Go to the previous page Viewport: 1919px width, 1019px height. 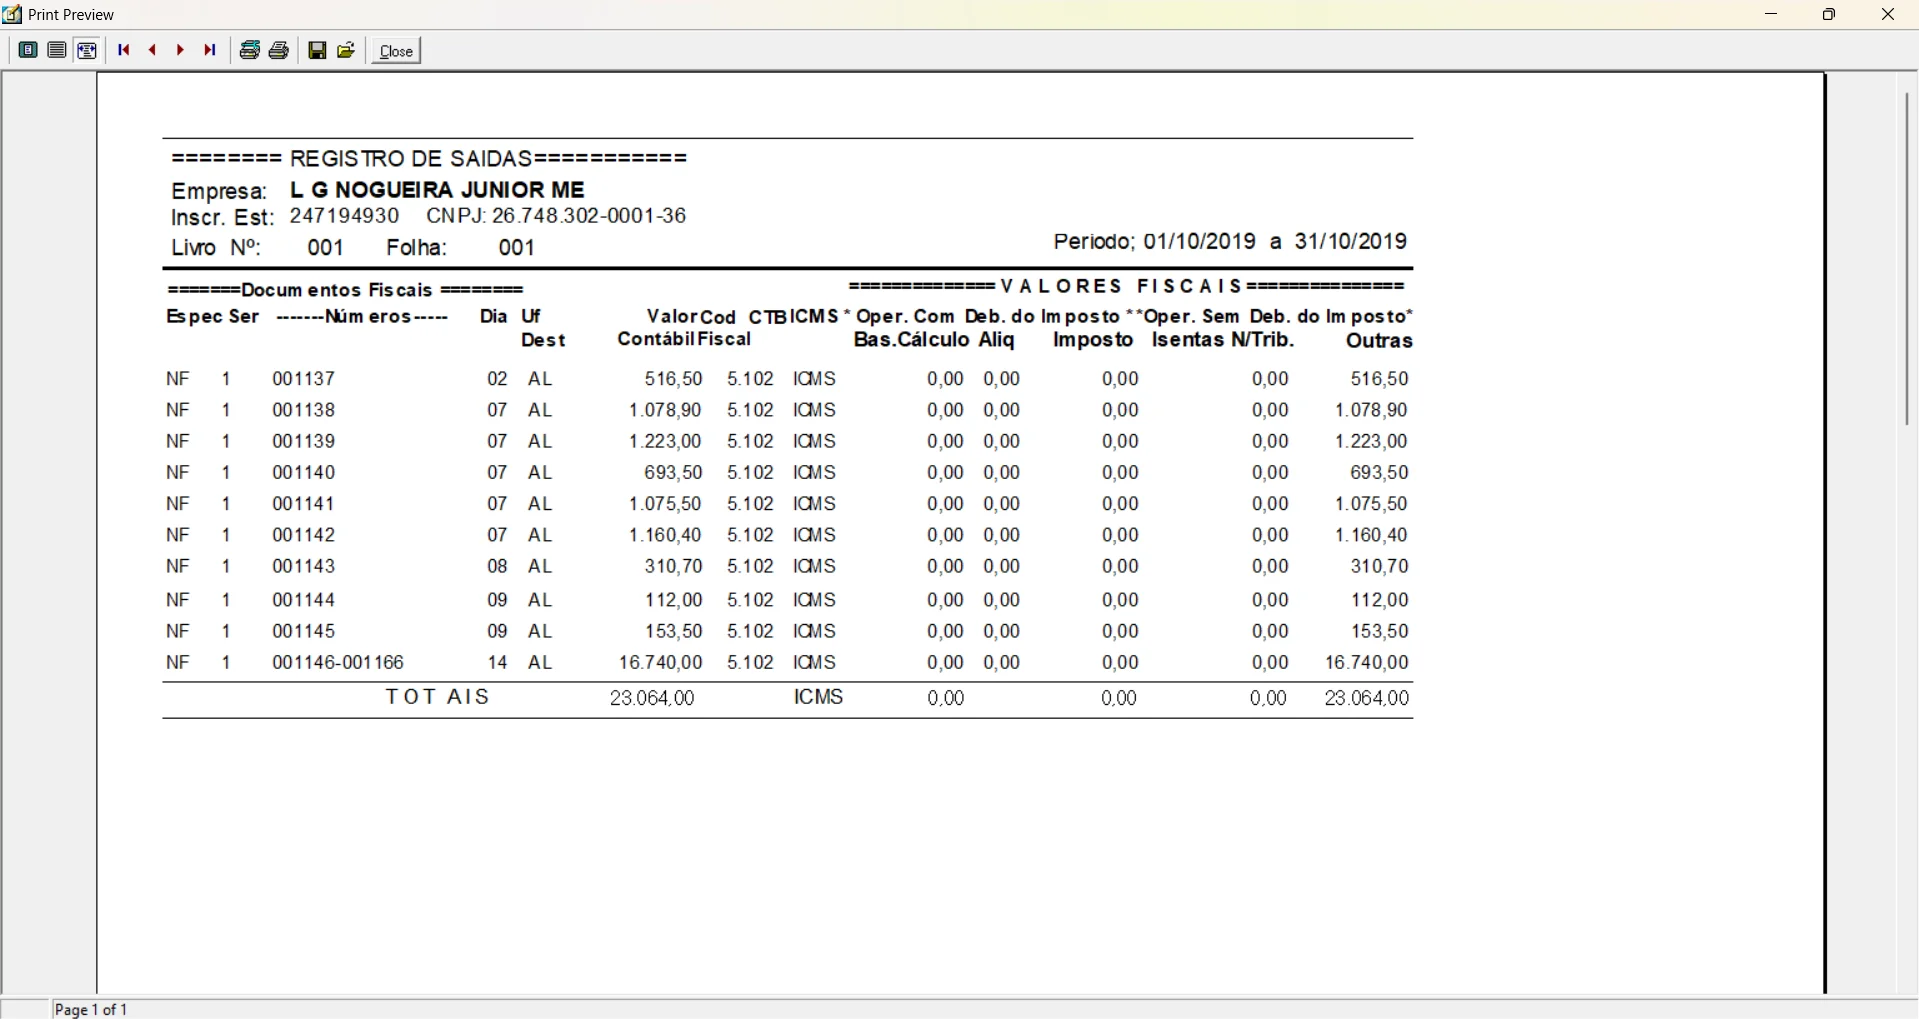[153, 51]
